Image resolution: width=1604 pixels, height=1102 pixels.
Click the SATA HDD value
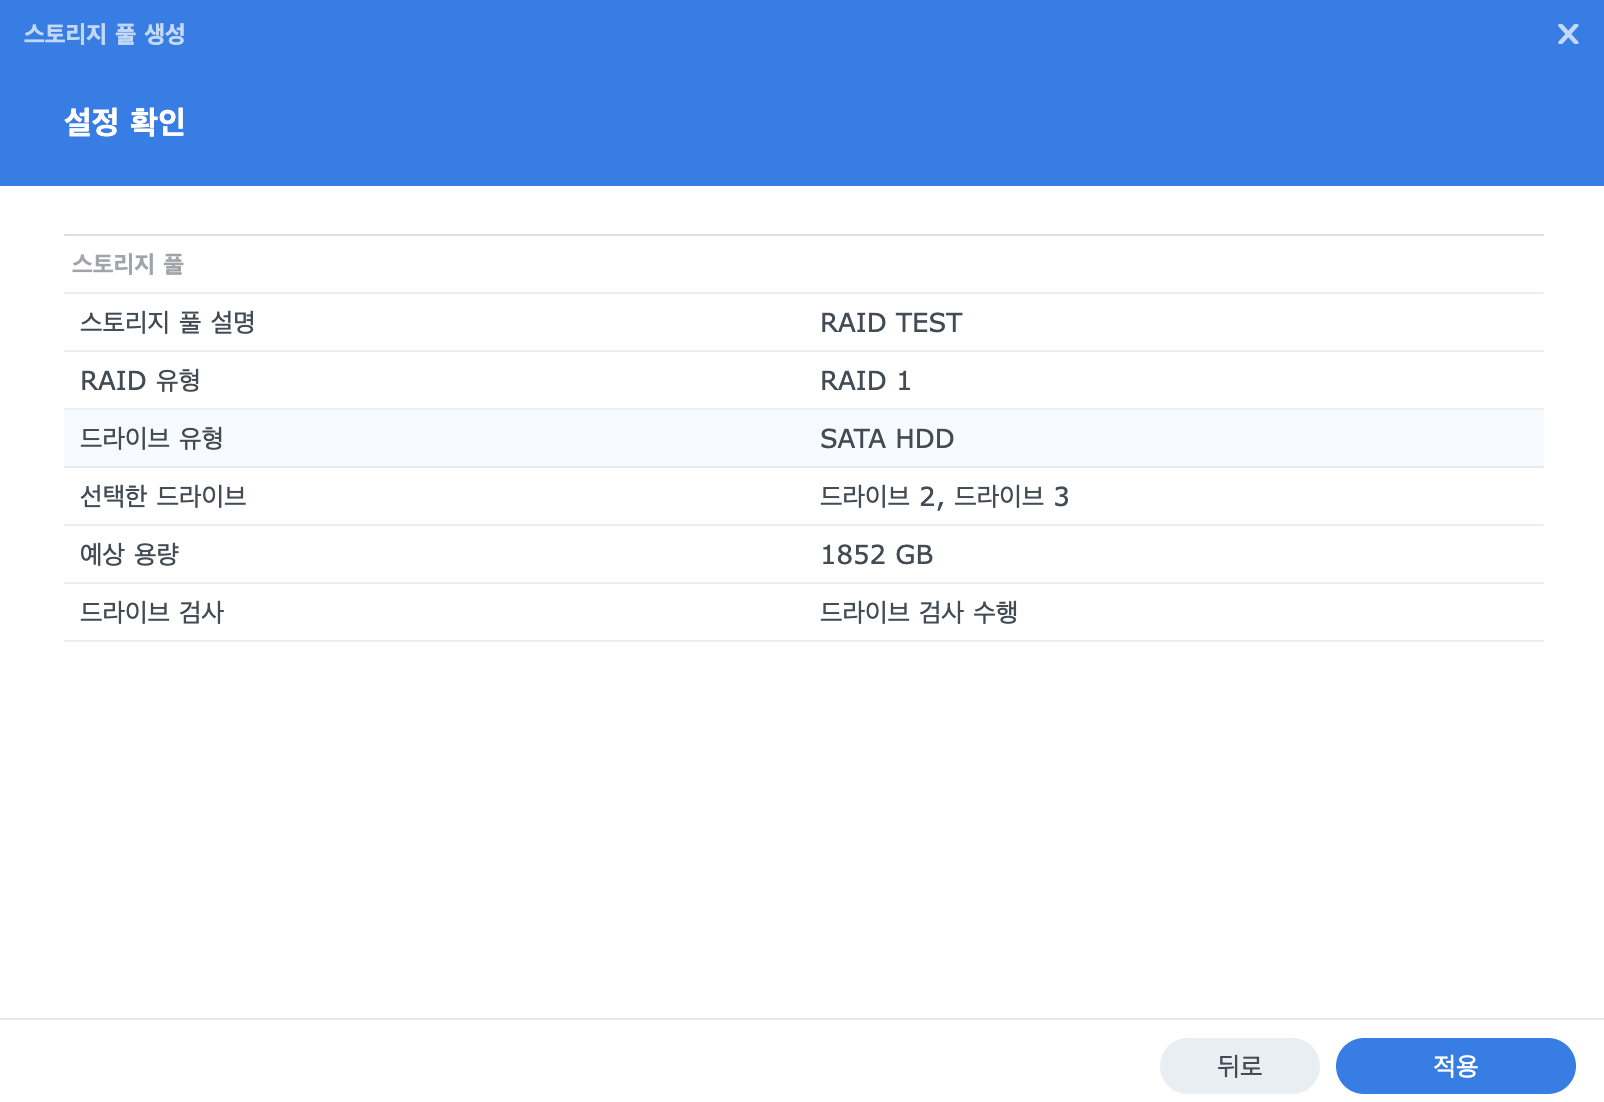click(x=887, y=439)
